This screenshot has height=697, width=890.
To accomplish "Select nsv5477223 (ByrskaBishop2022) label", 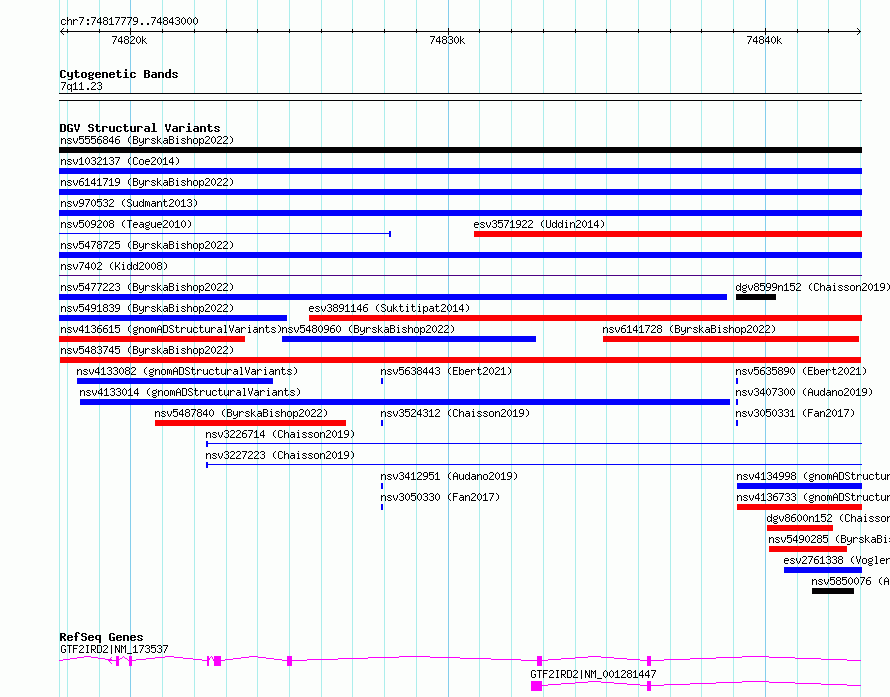I will click(x=147, y=287).
